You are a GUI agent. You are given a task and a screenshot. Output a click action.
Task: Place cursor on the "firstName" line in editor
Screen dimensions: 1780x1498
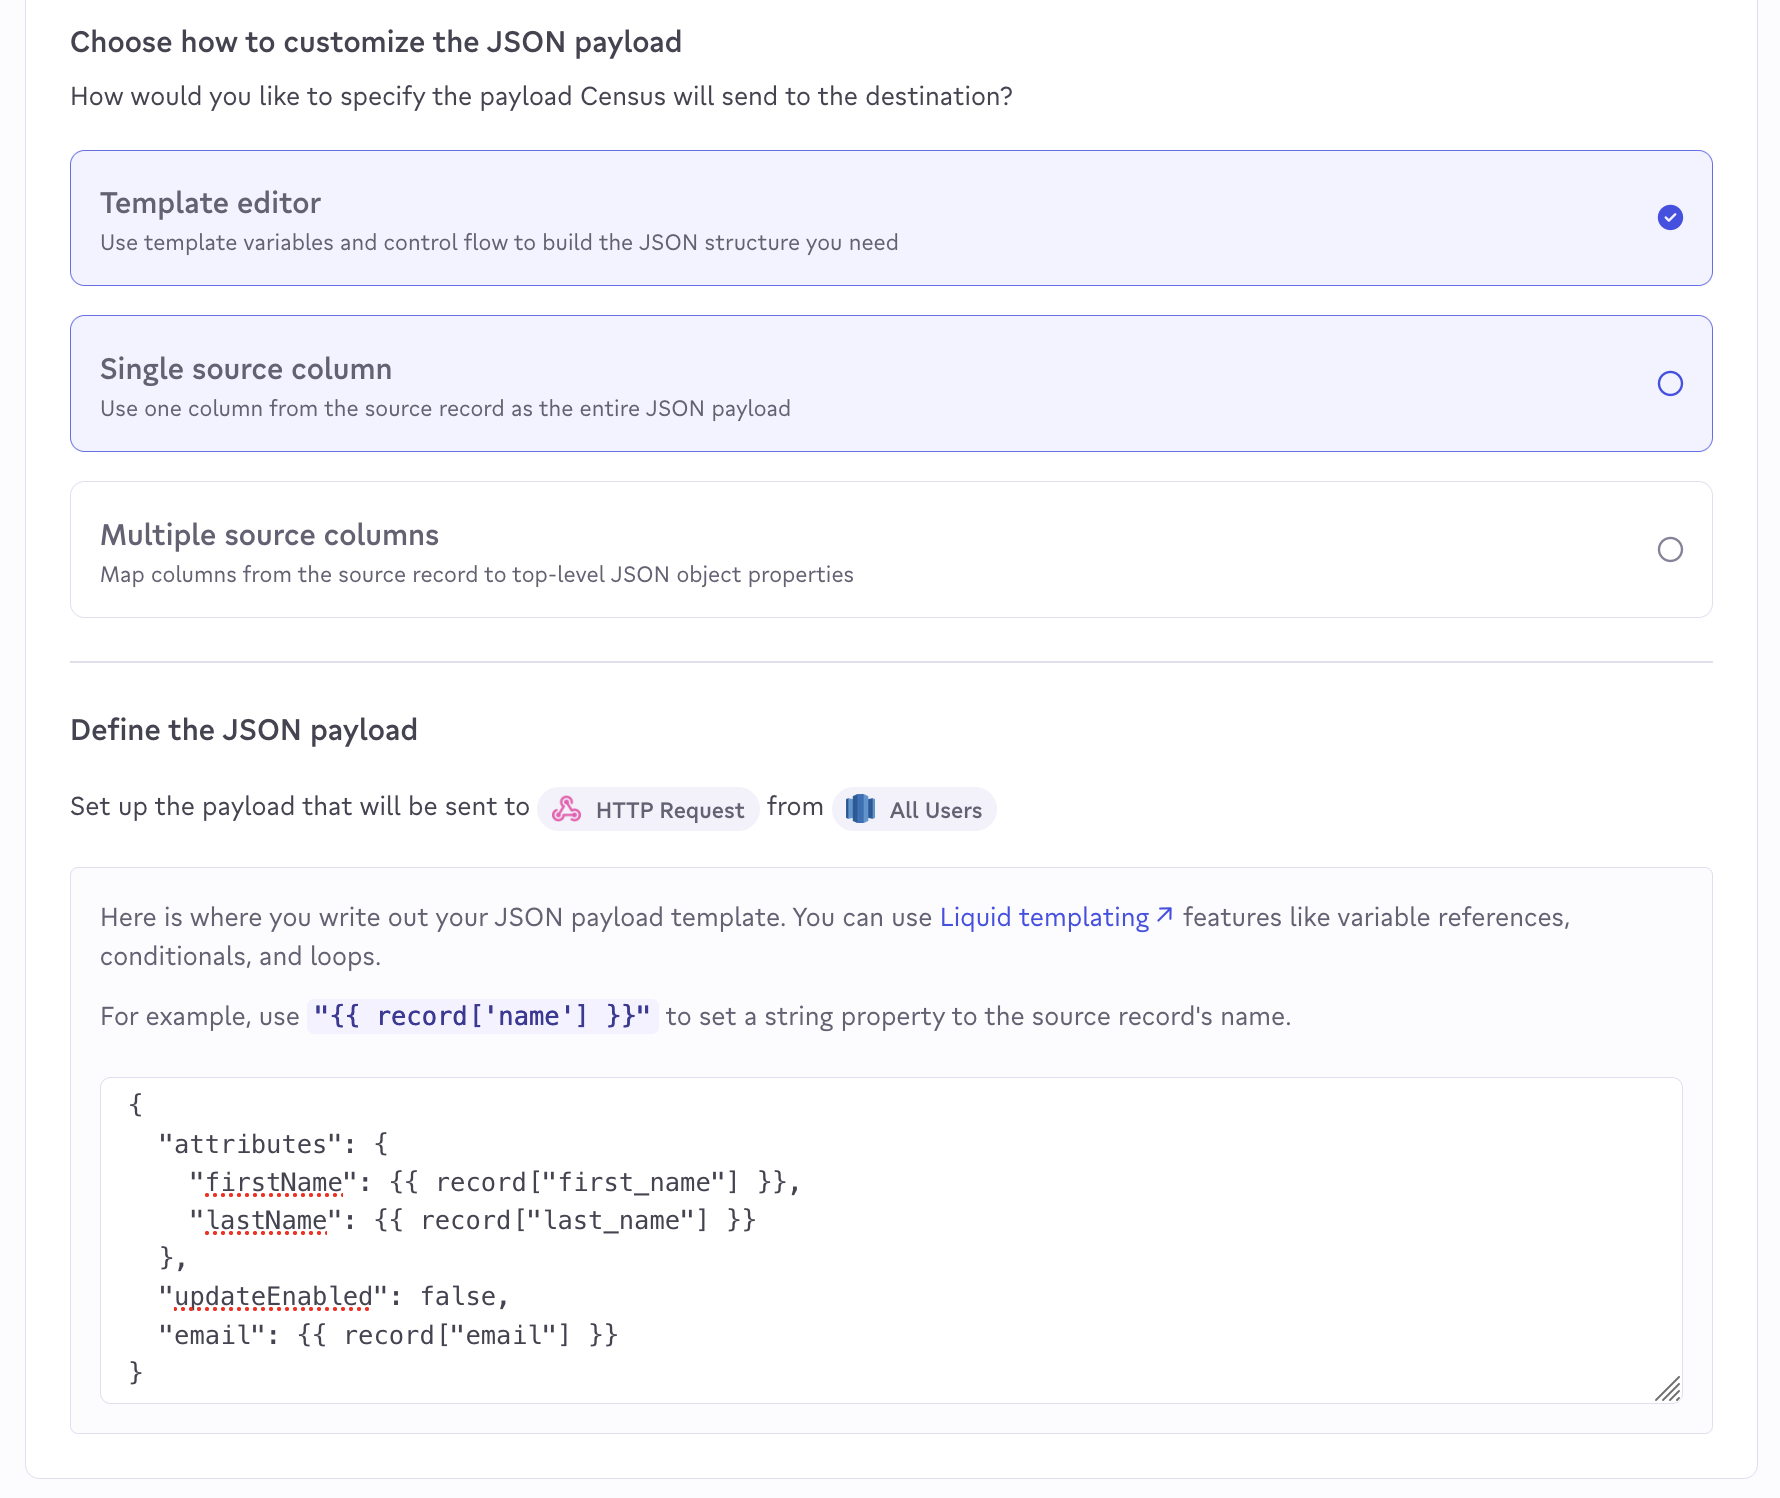pyautogui.click(x=495, y=1182)
